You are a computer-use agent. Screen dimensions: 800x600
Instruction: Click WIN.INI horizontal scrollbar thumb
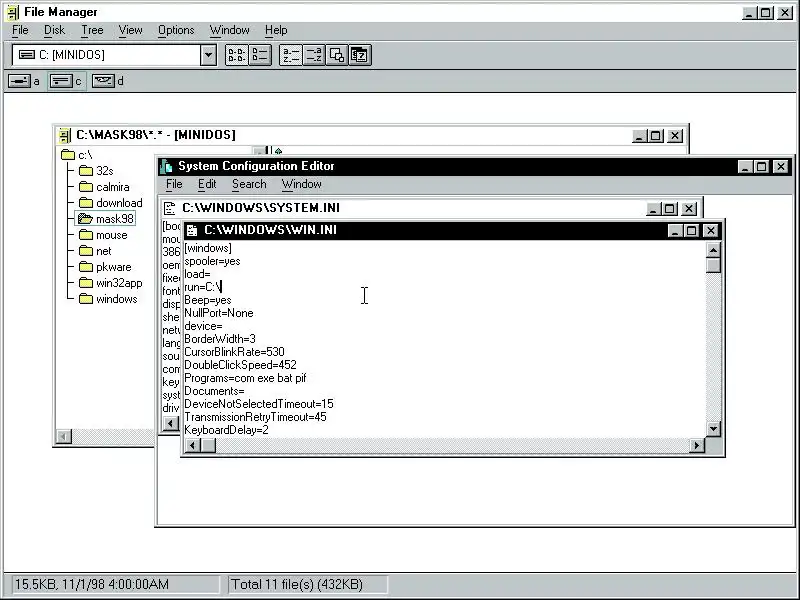(208, 445)
